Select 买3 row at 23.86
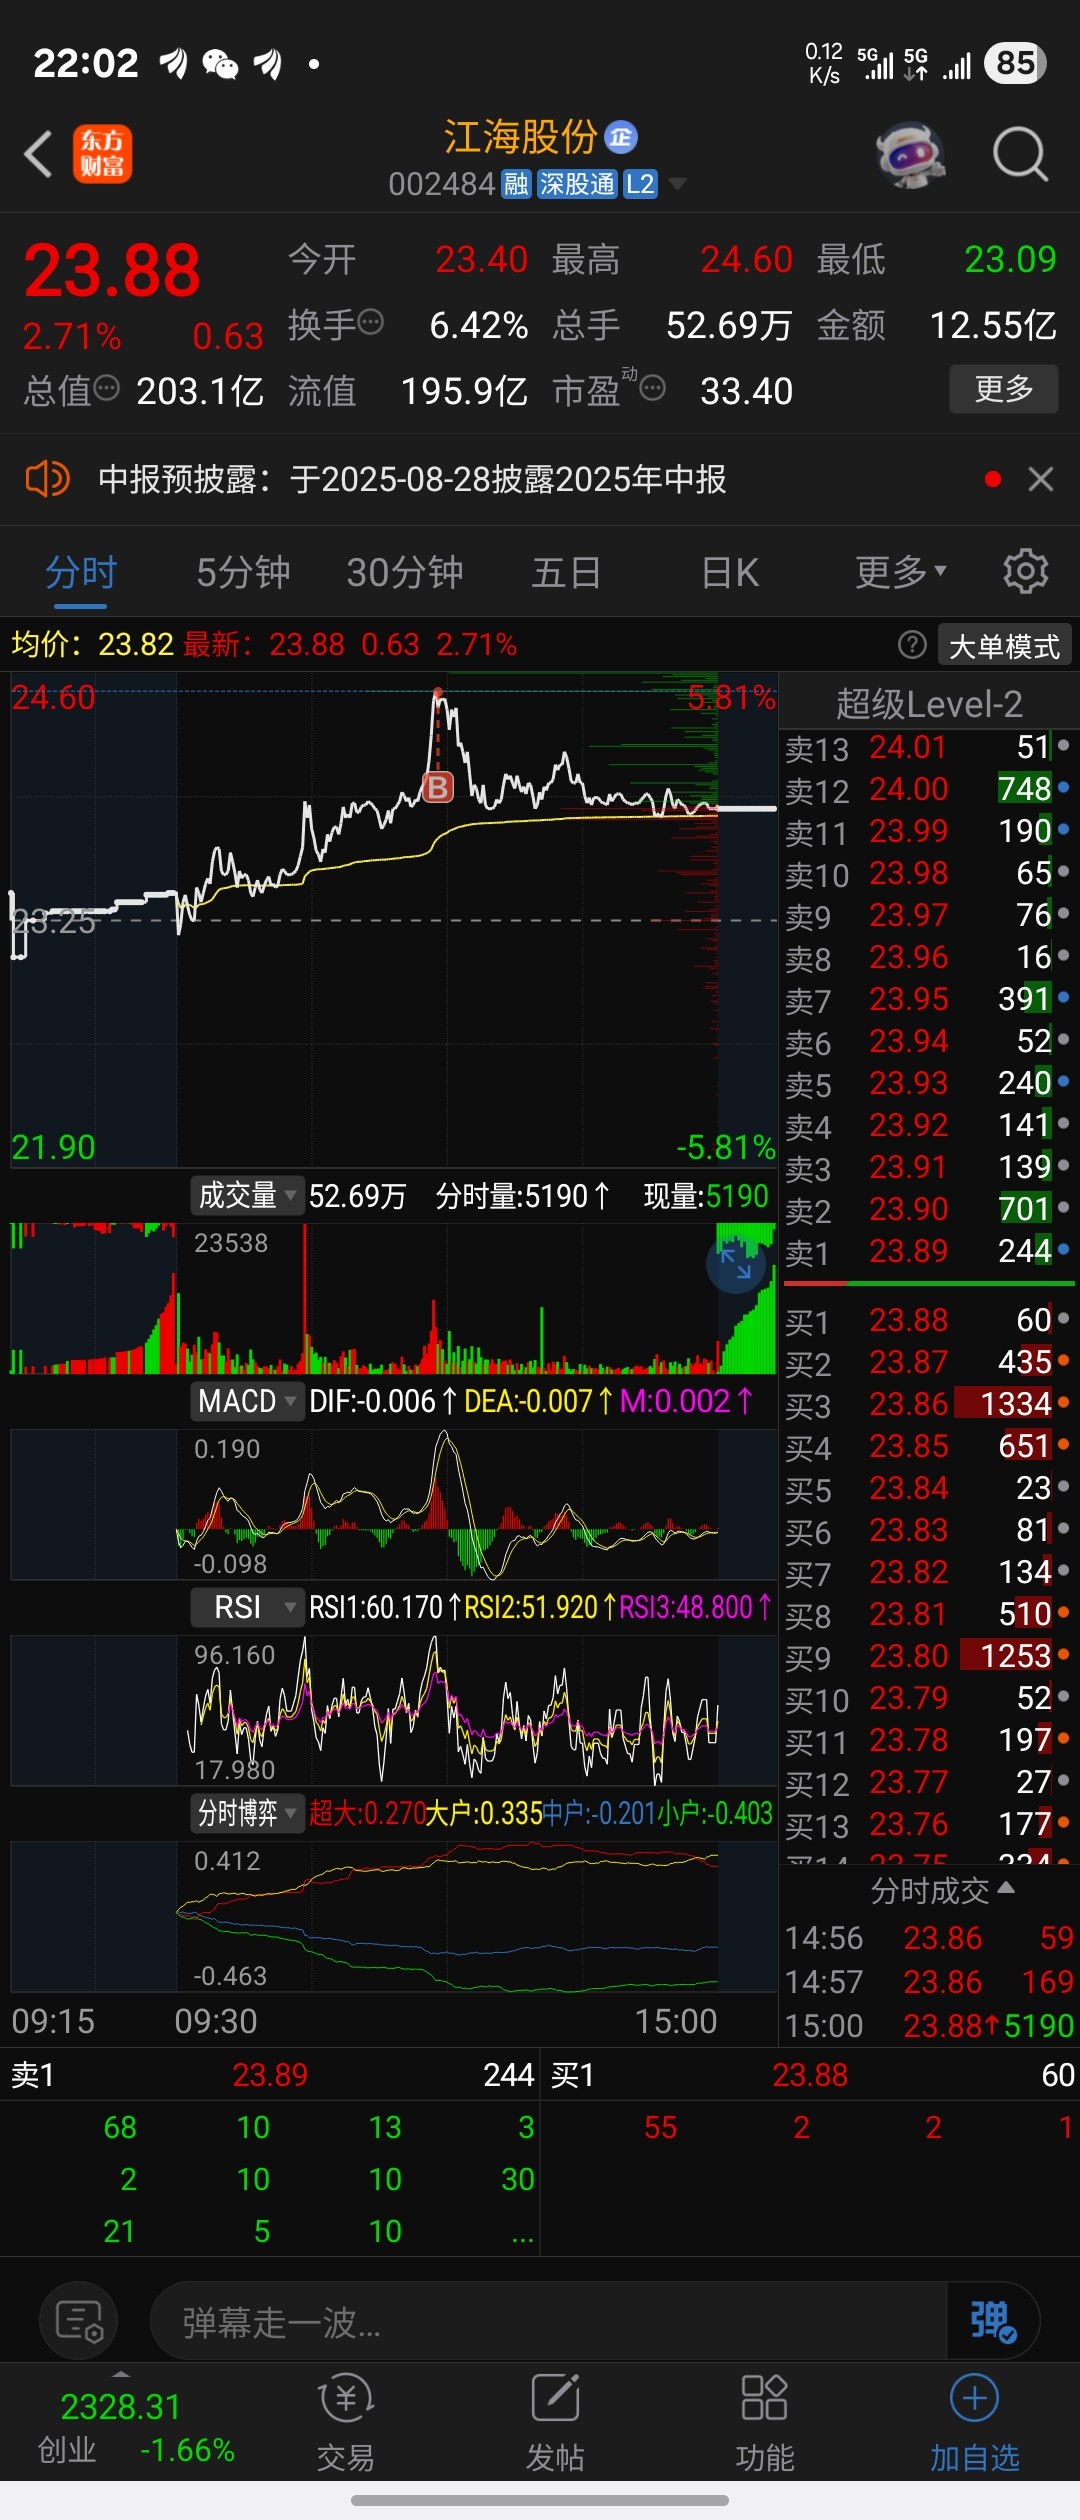Image resolution: width=1080 pixels, height=2520 pixels. point(928,1405)
